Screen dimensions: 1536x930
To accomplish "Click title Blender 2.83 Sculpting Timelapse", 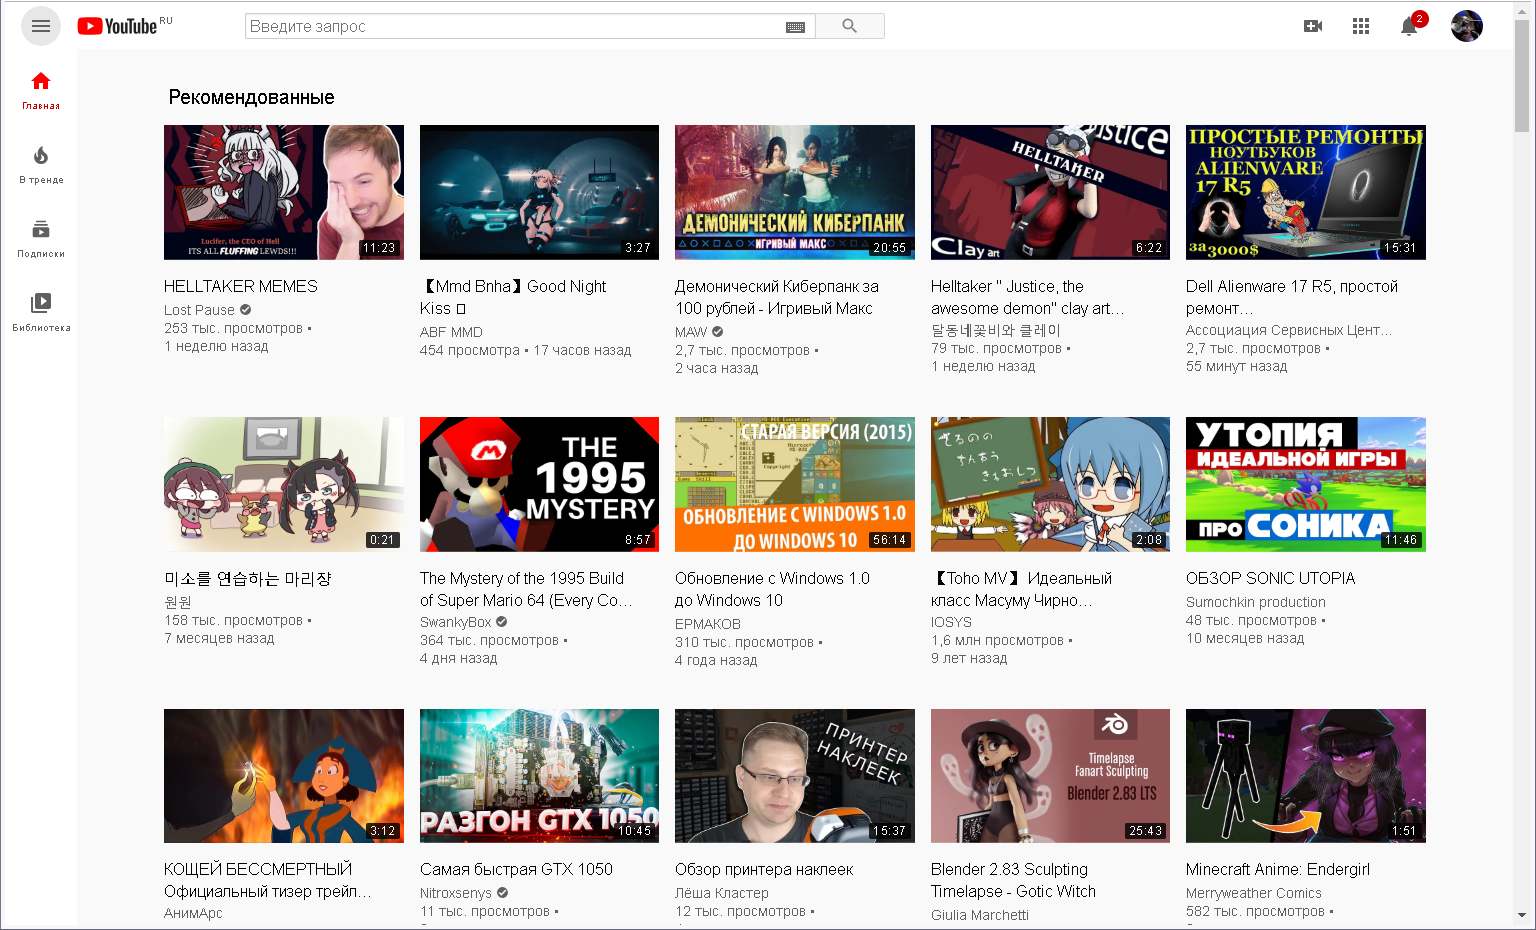I will [1013, 880].
